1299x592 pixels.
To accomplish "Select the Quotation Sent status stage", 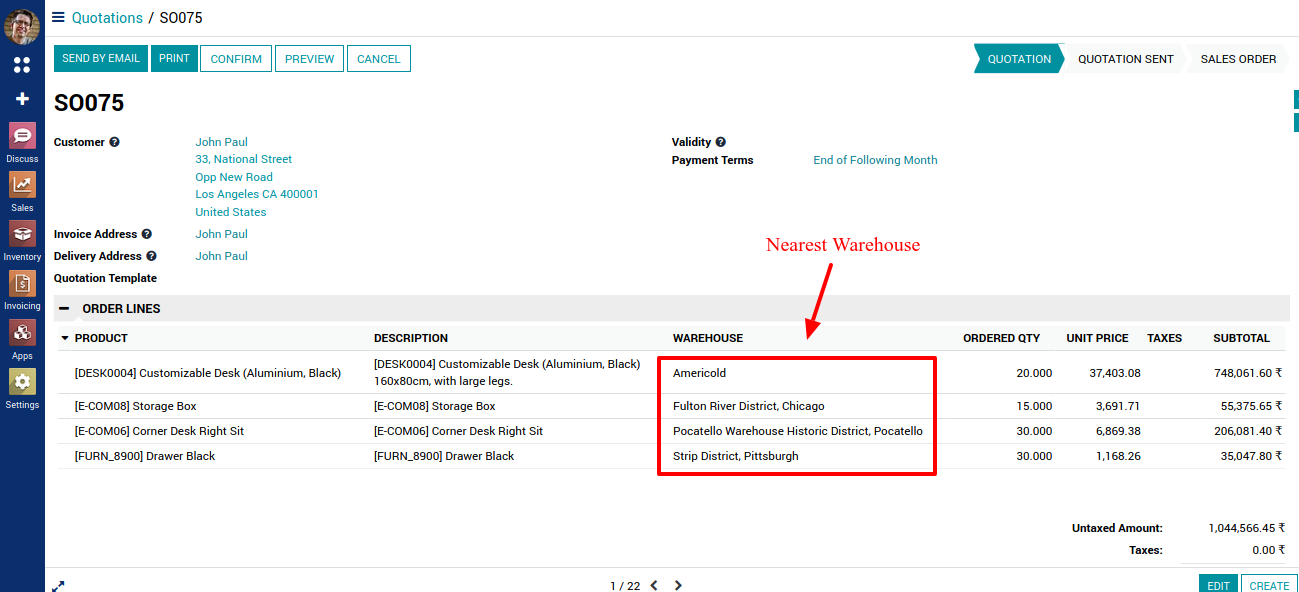I will coord(1125,59).
